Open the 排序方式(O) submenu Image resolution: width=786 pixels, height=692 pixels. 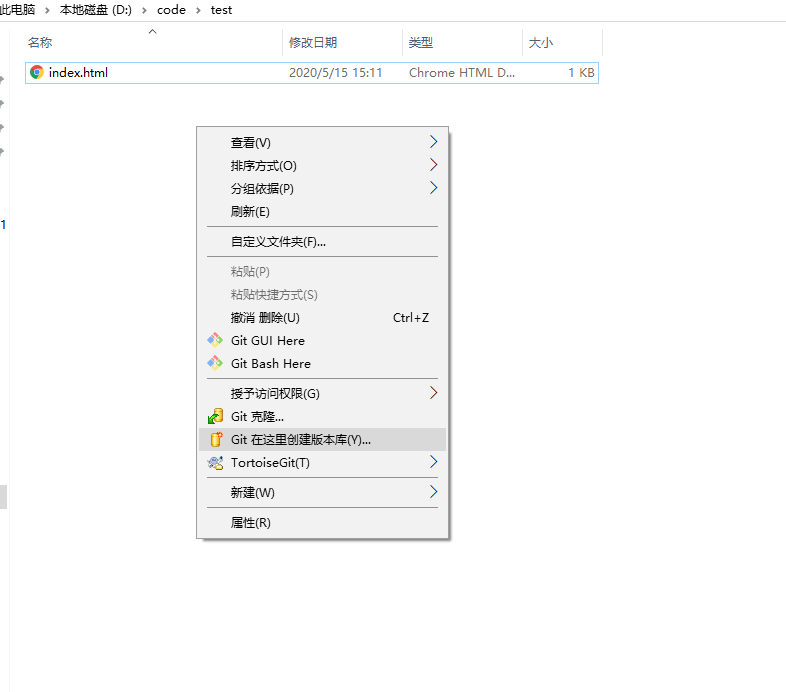pyautogui.click(x=322, y=165)
